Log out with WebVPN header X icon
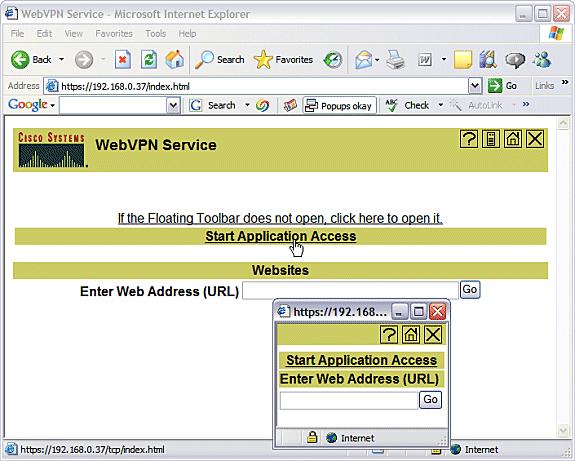 tap(535, 139)
